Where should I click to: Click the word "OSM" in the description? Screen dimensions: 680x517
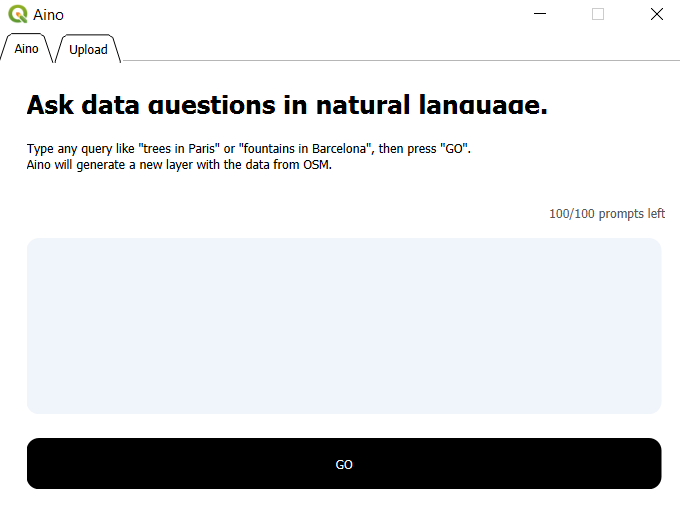coord(316,166)
